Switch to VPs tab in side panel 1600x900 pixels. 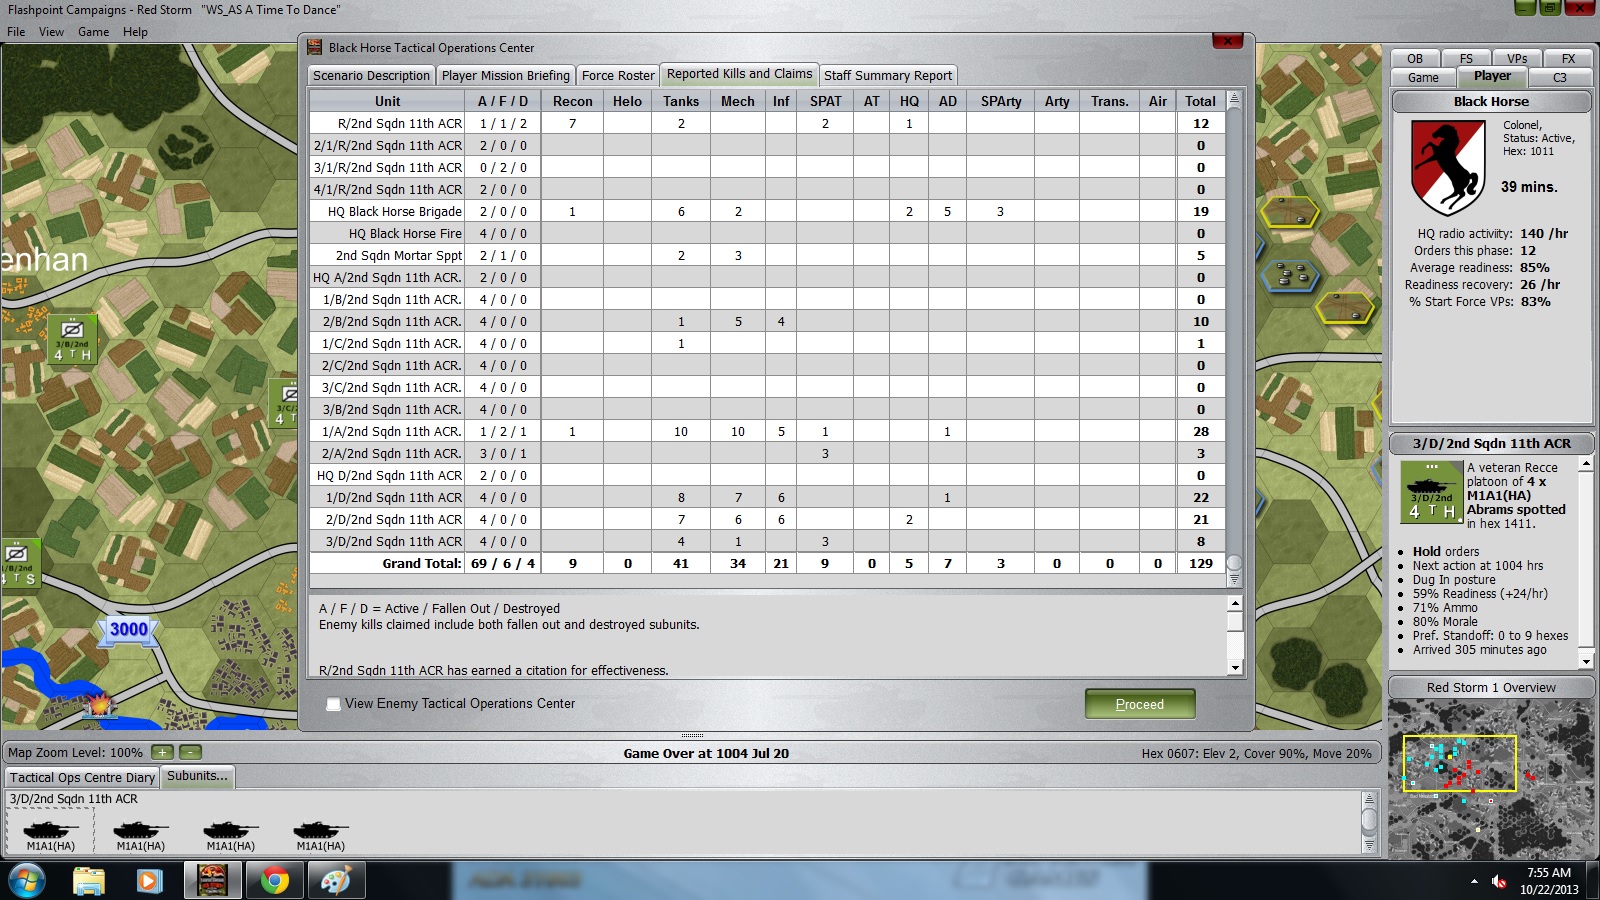point(1517,59)
